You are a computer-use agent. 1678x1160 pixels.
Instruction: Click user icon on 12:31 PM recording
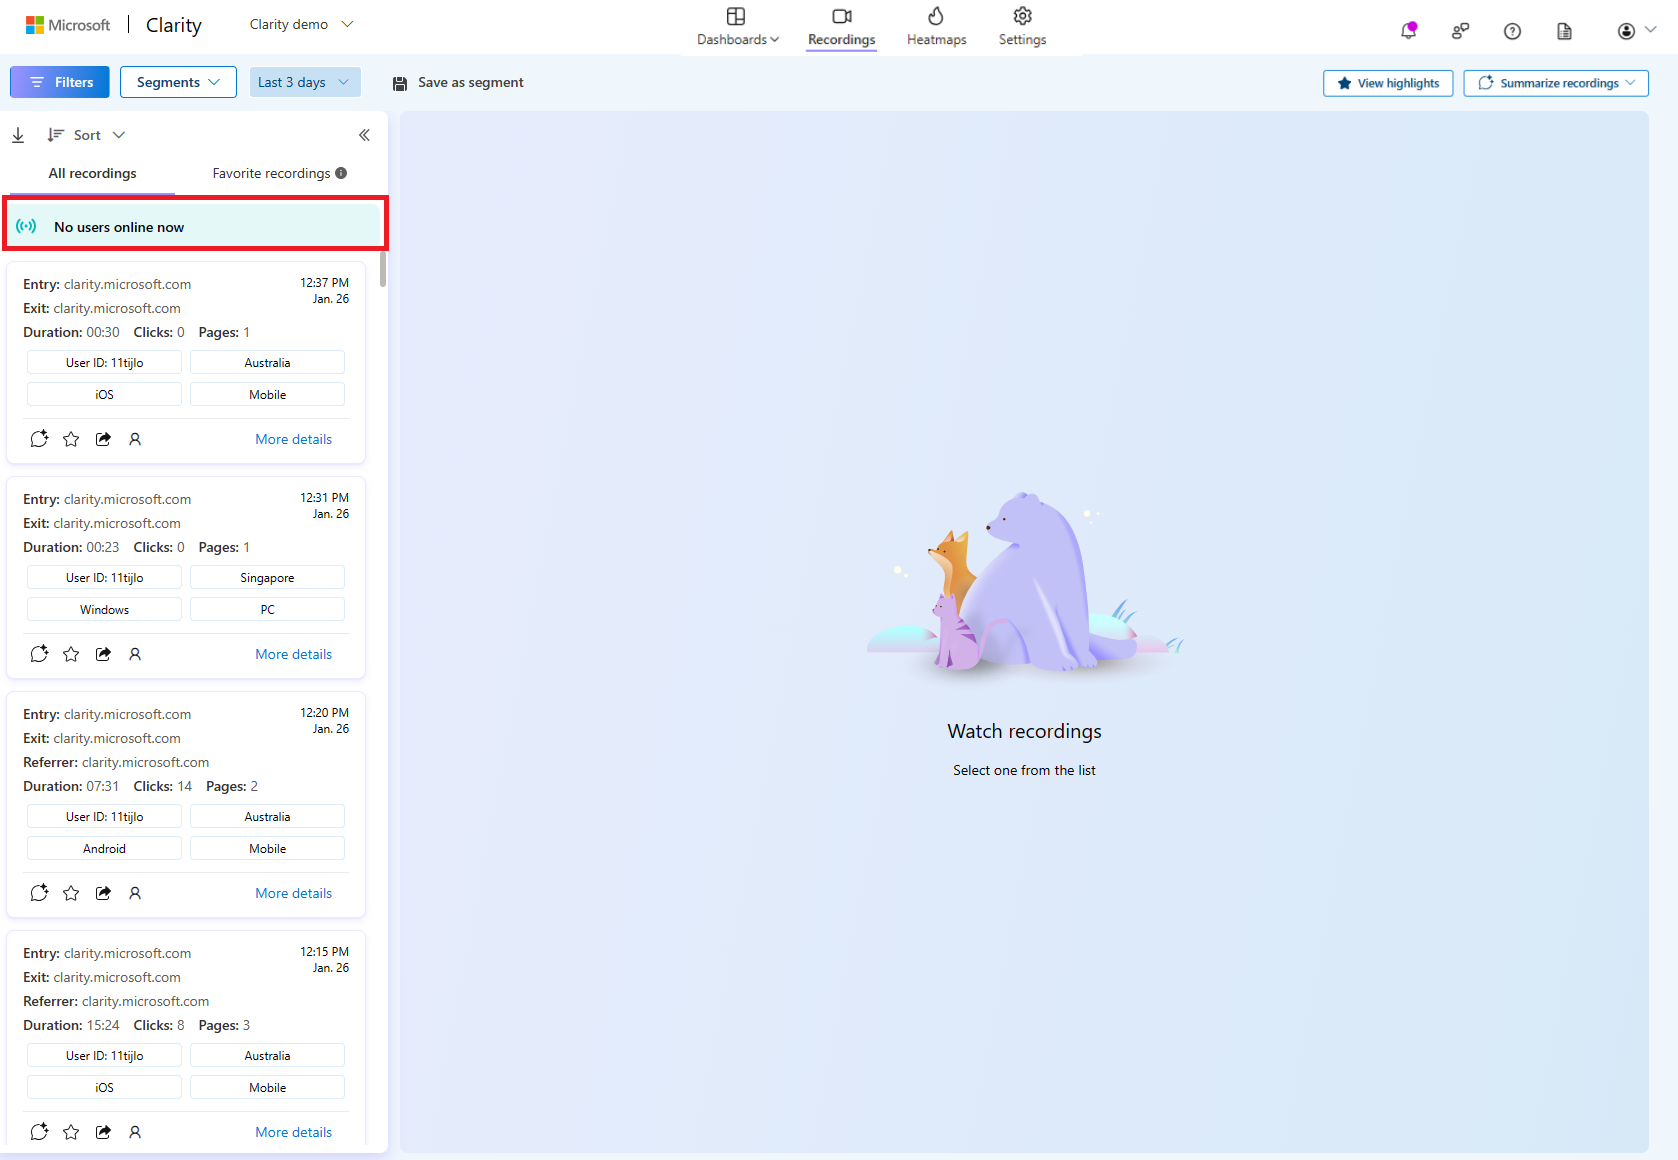[x=135, y=654]
